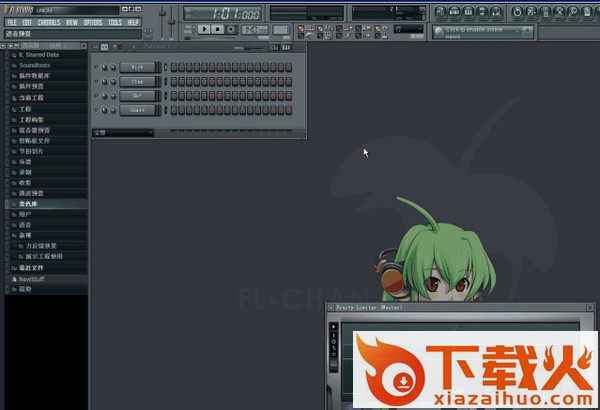
Task: Click the stop button in transport
Action: (218, 29)
